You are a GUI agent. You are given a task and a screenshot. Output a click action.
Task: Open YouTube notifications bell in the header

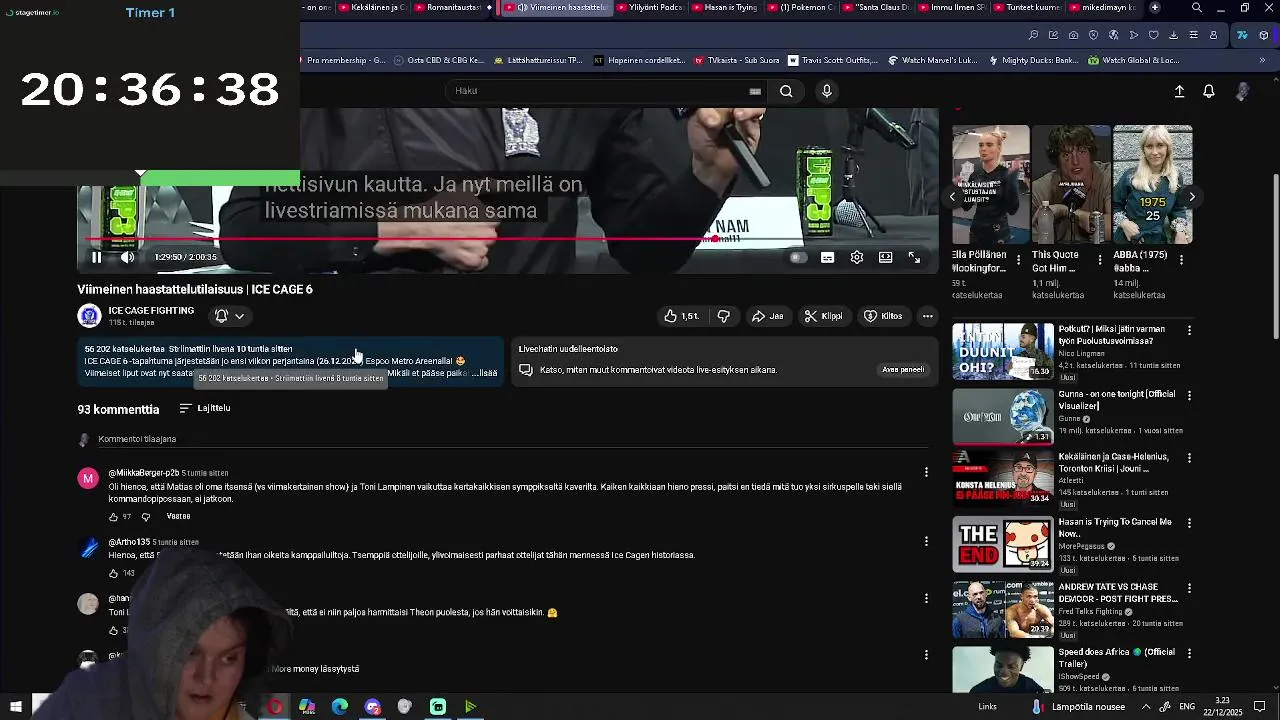click(1209, 91)
